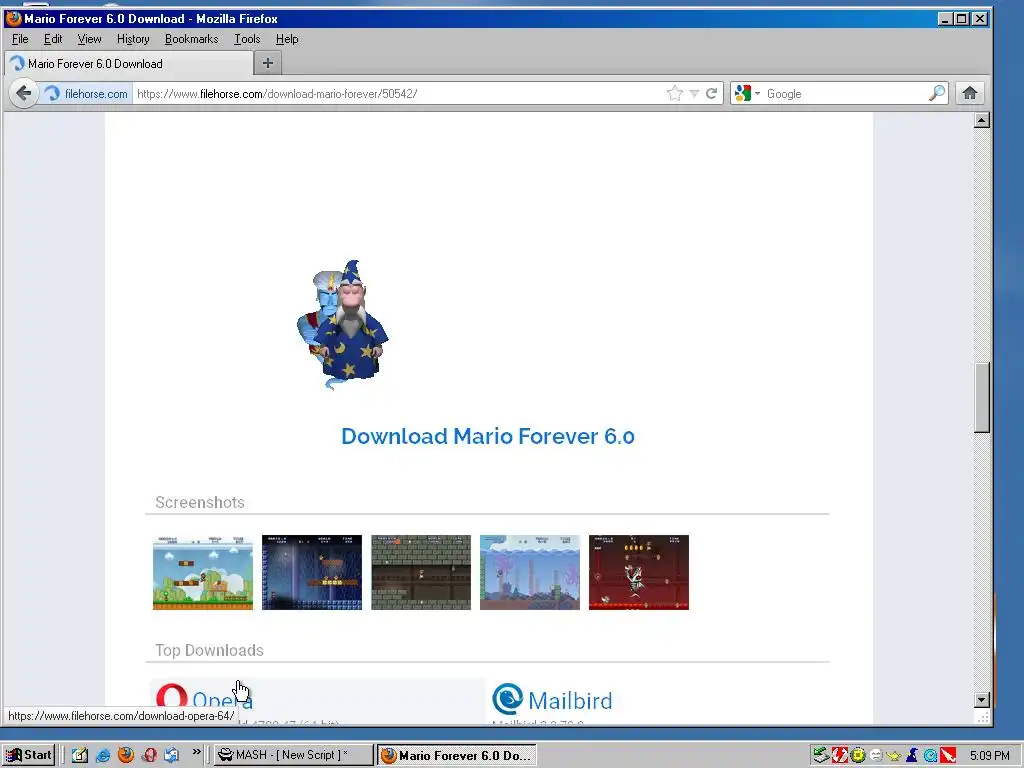Click in the Google search box
Screen dimensions: 1024x768
[845, 93]
